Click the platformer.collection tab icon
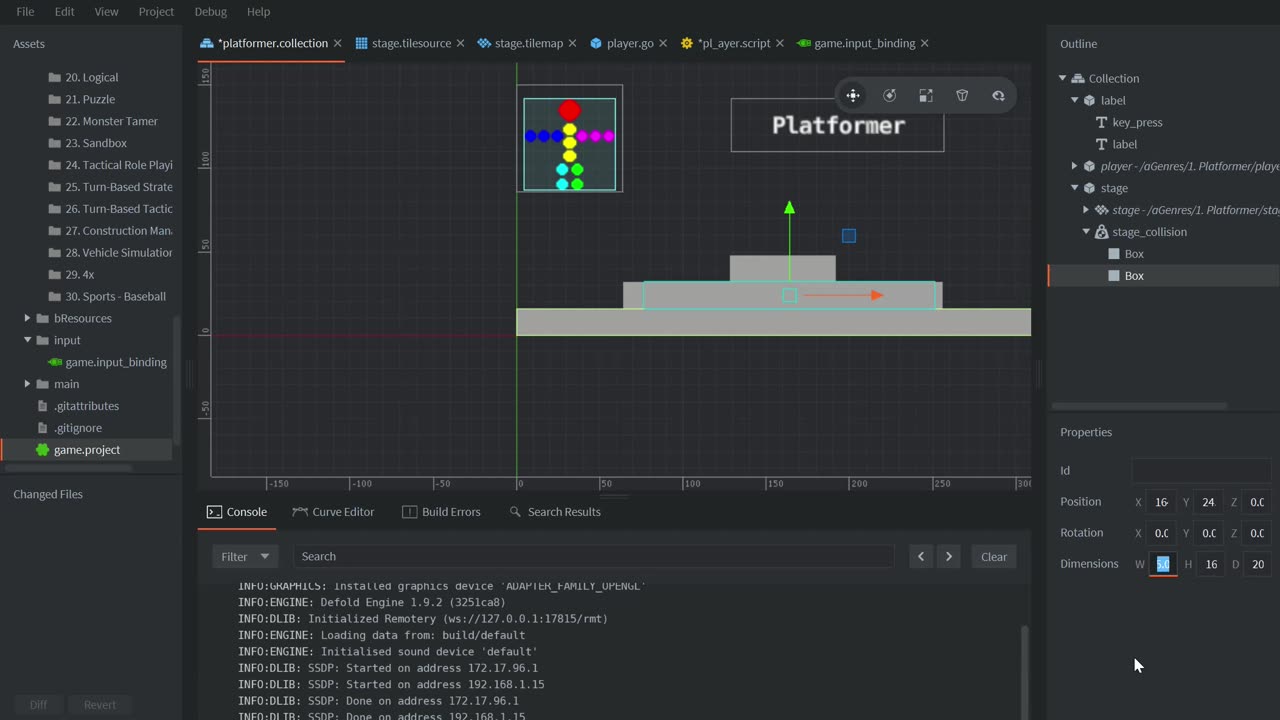 click(x=207, y=43)
